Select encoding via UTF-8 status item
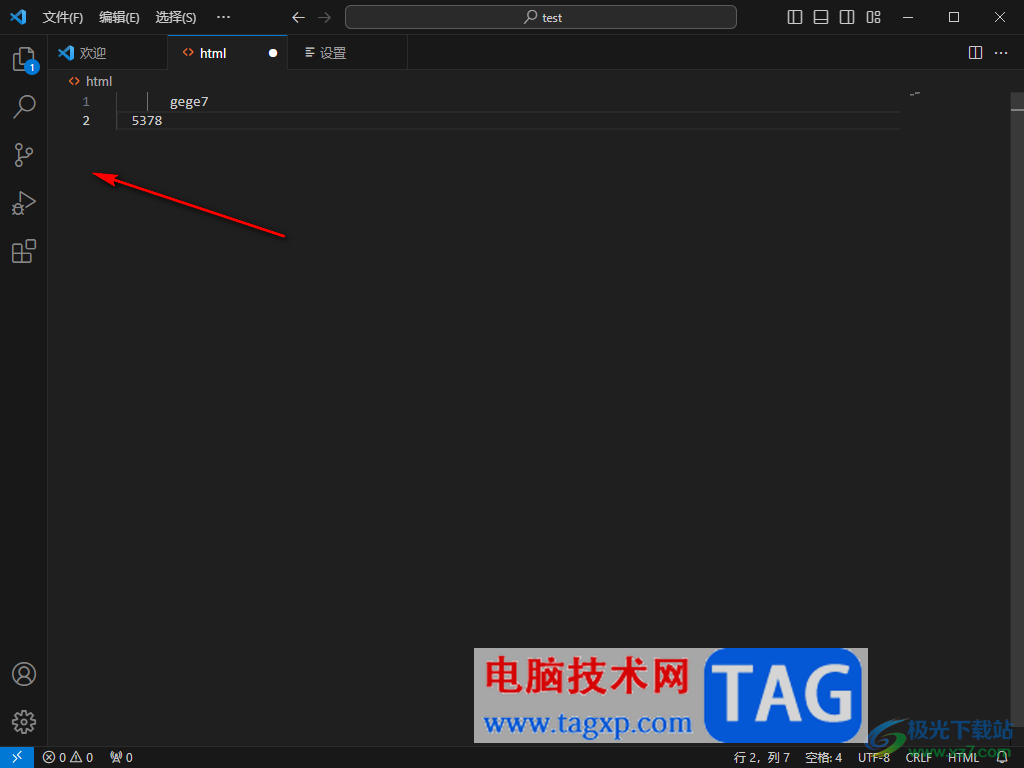Viewport: 1024px width, 768px height. pos(874,758)
